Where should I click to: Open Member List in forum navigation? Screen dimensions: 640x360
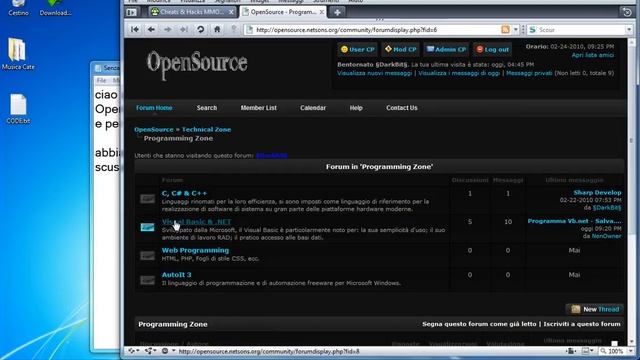point(258,108)
